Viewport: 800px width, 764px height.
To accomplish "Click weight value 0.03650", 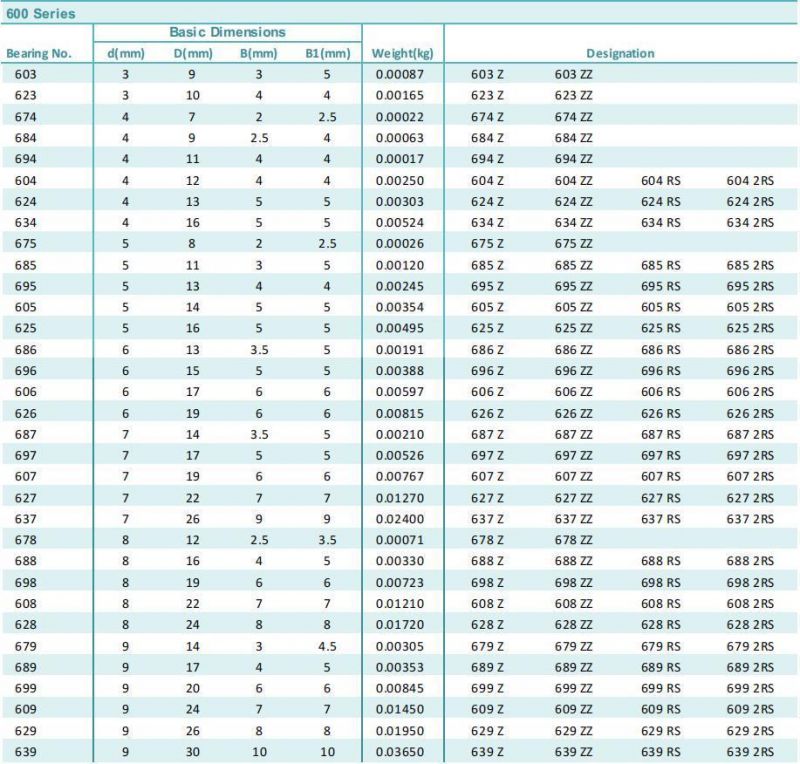I will tap(400, 752).
